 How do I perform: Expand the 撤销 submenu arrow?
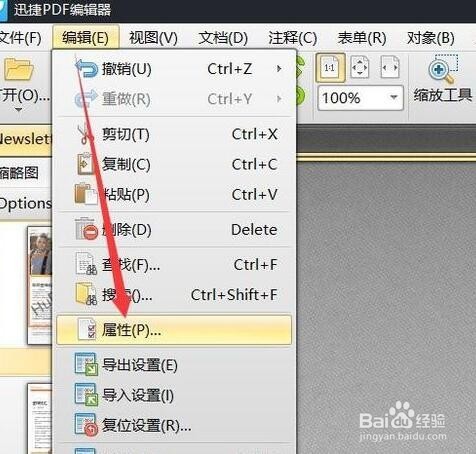tap(279, 69)
